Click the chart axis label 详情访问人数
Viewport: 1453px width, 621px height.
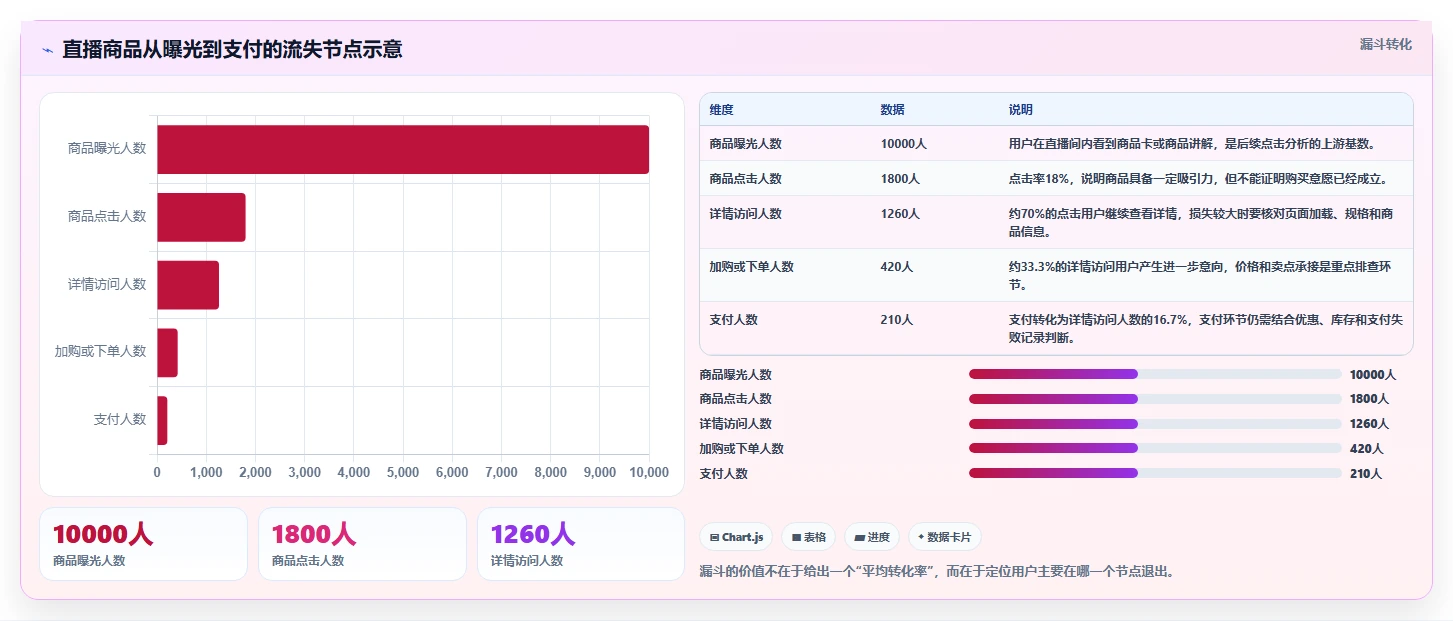click(107, 284)
